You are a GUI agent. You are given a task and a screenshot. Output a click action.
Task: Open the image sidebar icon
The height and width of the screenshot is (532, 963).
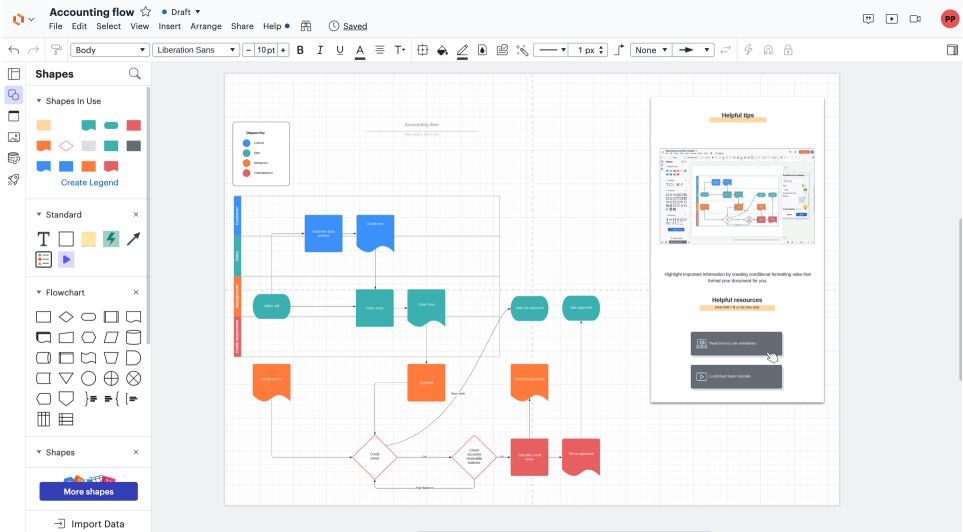tap(14, 137)
